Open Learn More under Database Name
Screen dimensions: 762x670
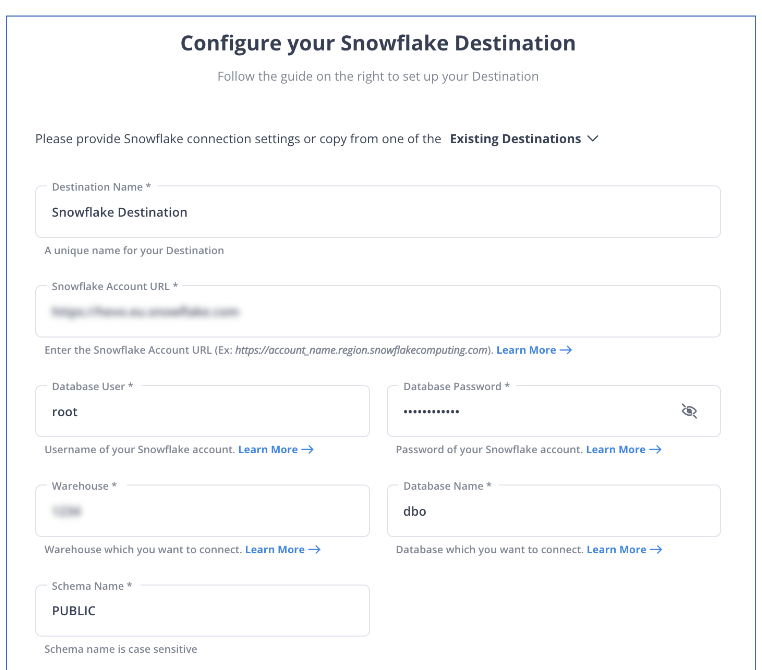[x=616, y=550]
